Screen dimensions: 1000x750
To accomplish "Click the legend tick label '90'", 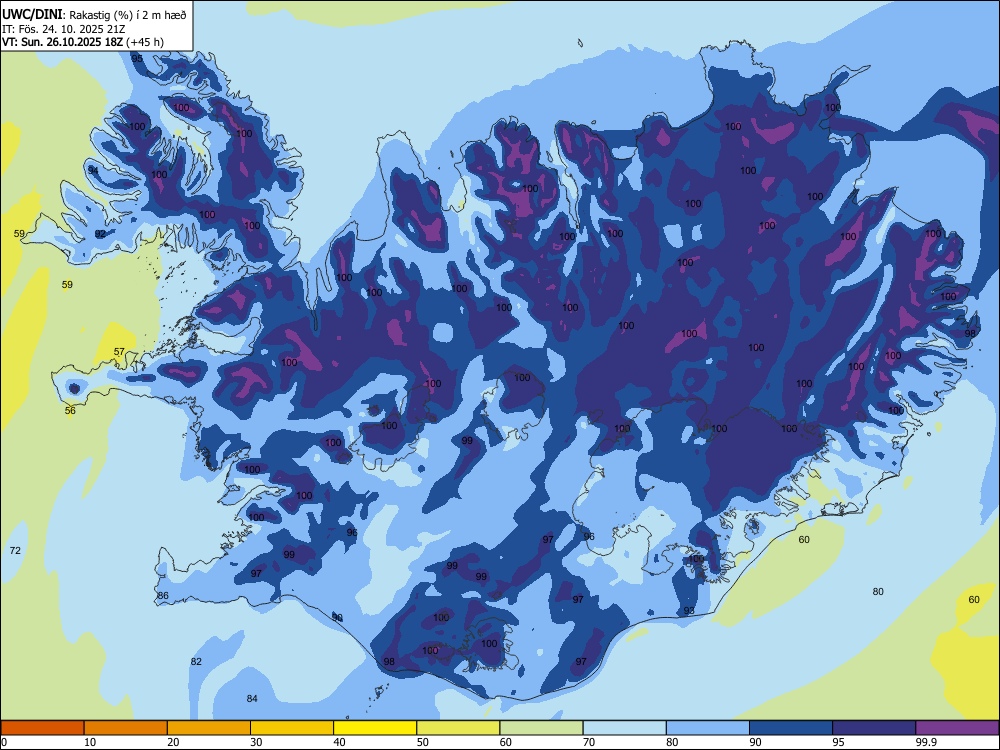I will click(755, 742).
